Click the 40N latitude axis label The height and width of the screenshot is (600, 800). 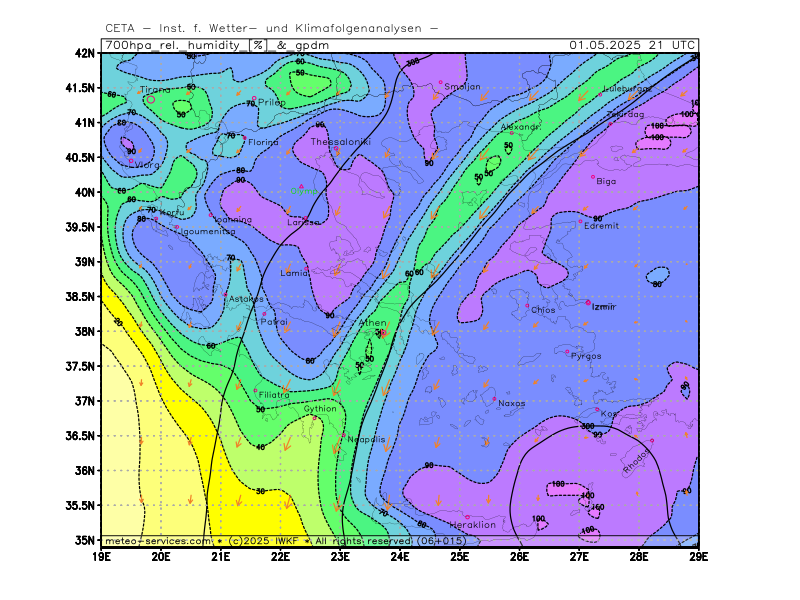pos(84,192)
